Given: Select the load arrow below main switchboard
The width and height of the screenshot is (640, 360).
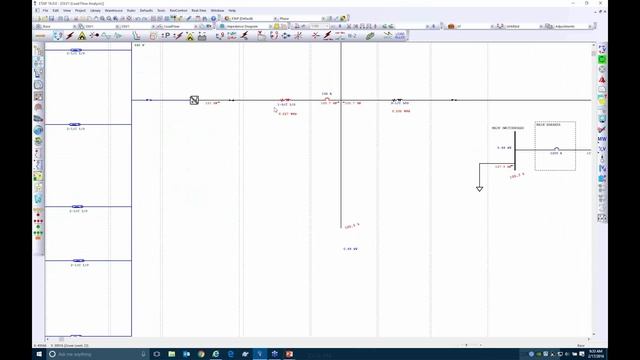Looking at the screenshot, I should [480, 189].
